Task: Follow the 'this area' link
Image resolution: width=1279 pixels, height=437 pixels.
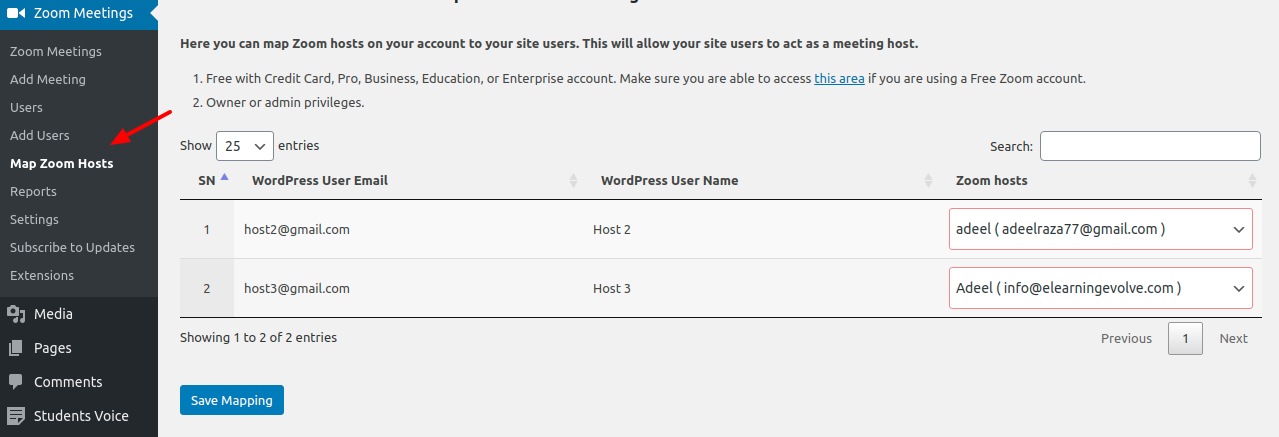Action: point(839,78)
